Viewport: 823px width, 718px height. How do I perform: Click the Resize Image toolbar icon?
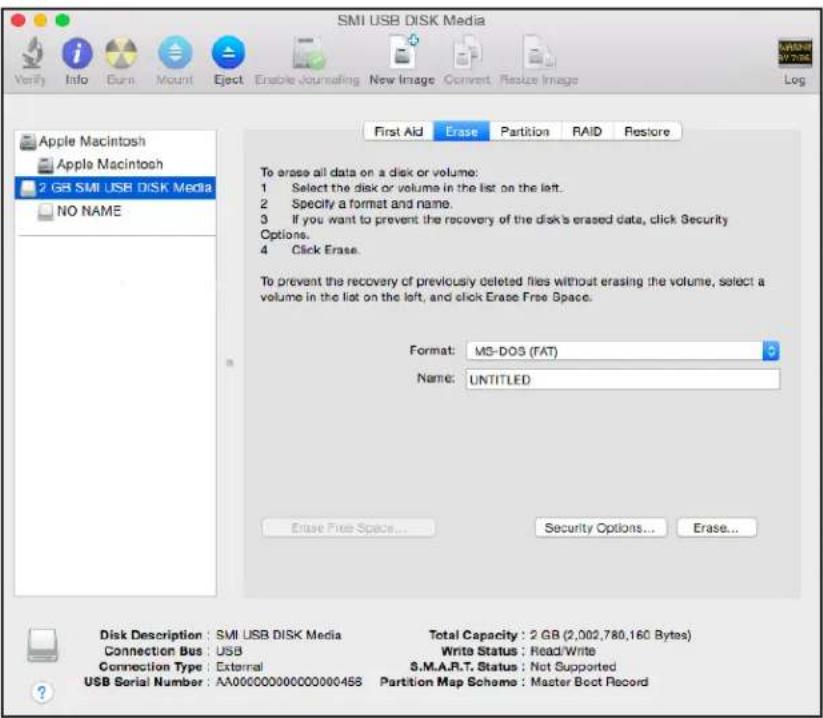point(539,52)
